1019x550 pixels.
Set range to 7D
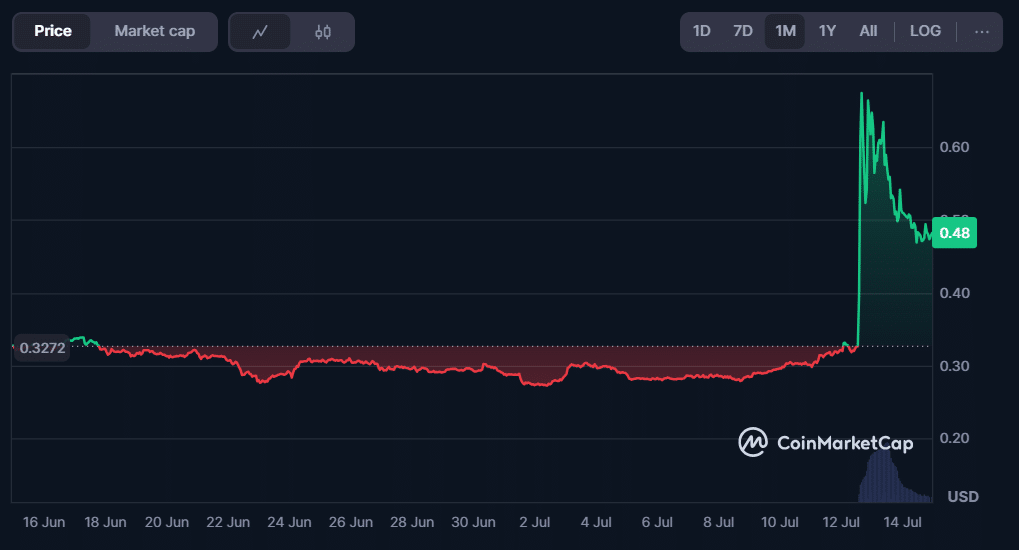pos(743,31)
